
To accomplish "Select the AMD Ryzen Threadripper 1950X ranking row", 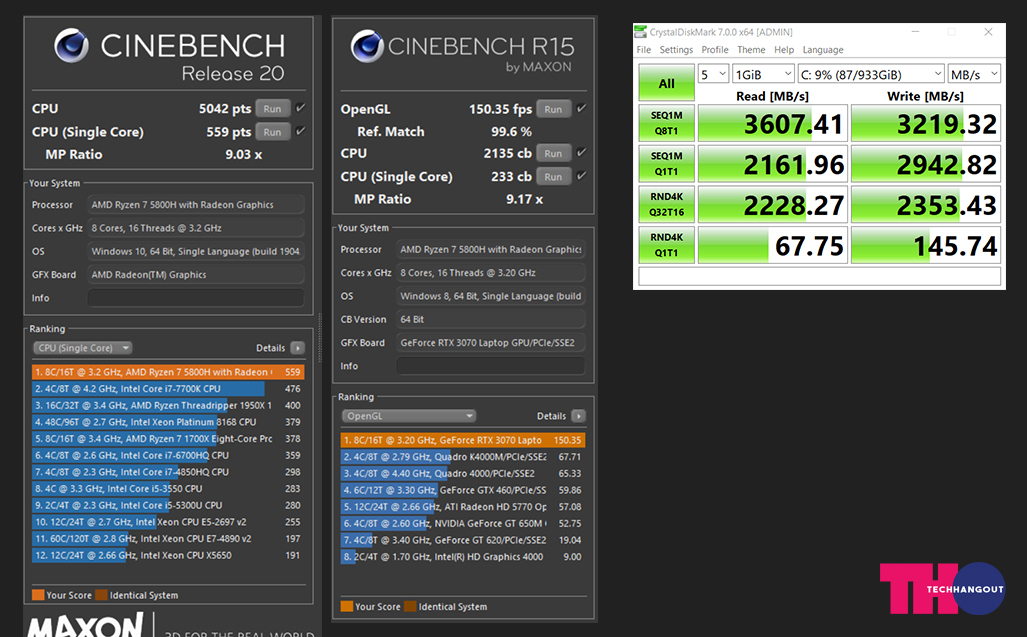I will point(168,405).
